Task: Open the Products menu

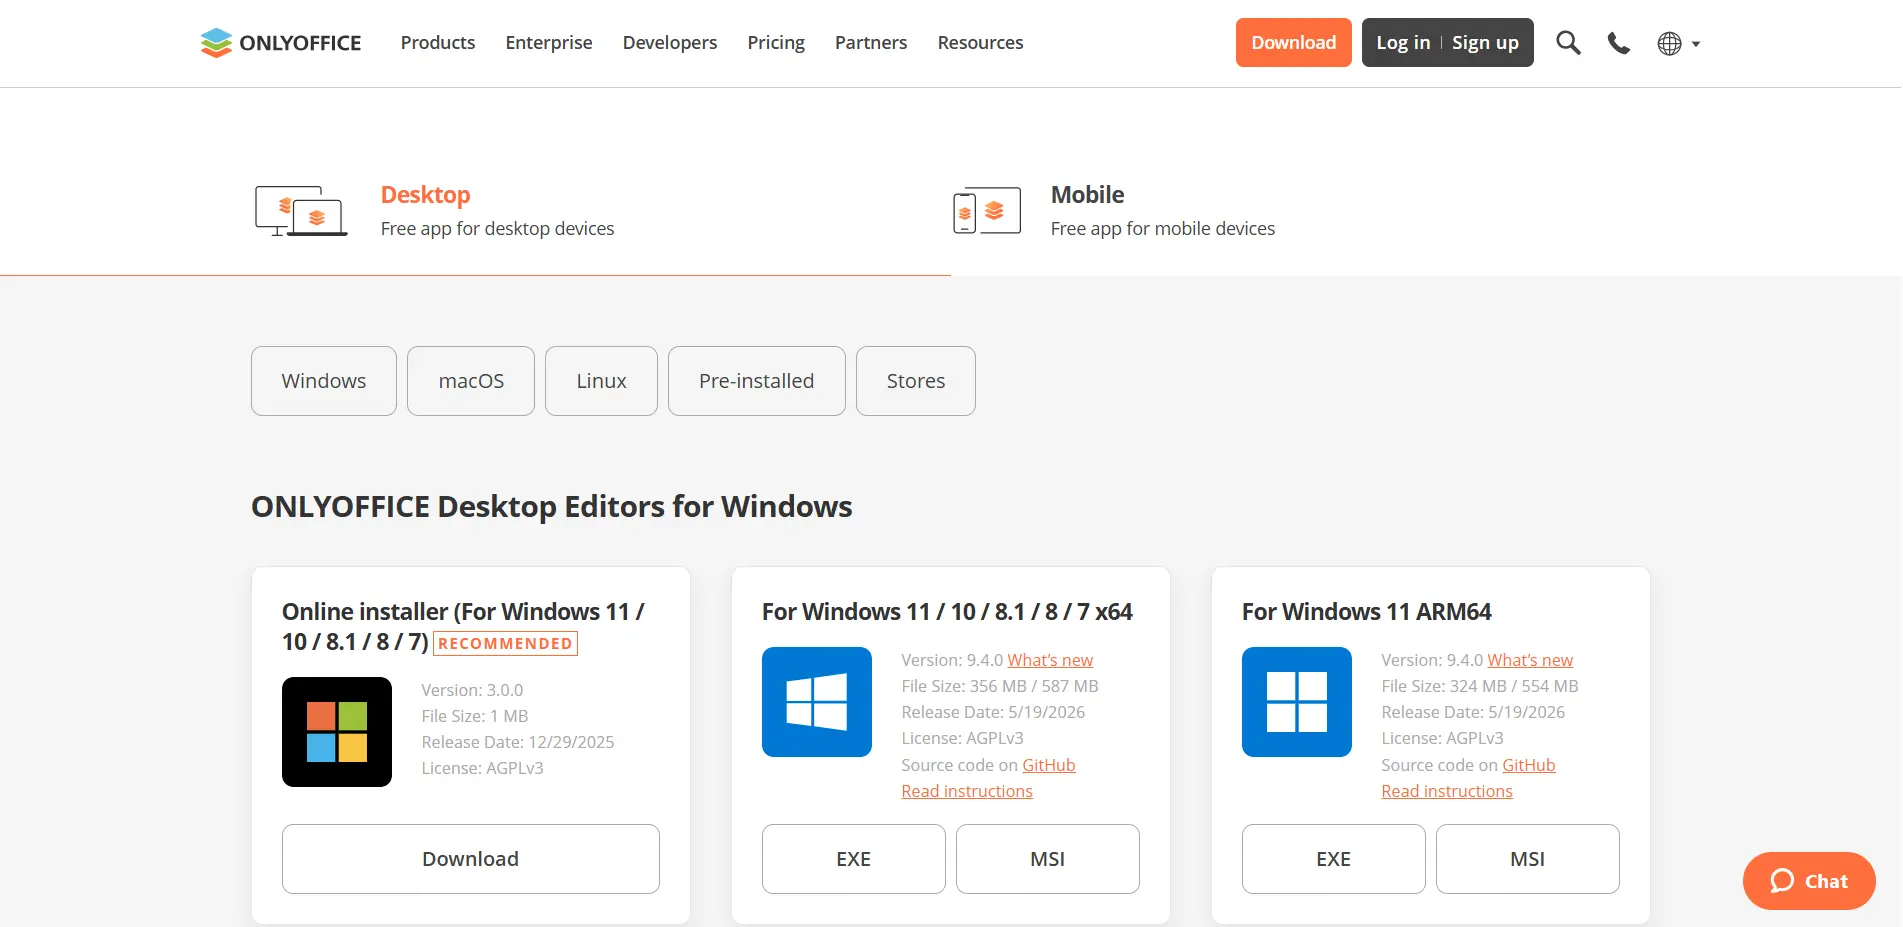Action: click(438, 43)
